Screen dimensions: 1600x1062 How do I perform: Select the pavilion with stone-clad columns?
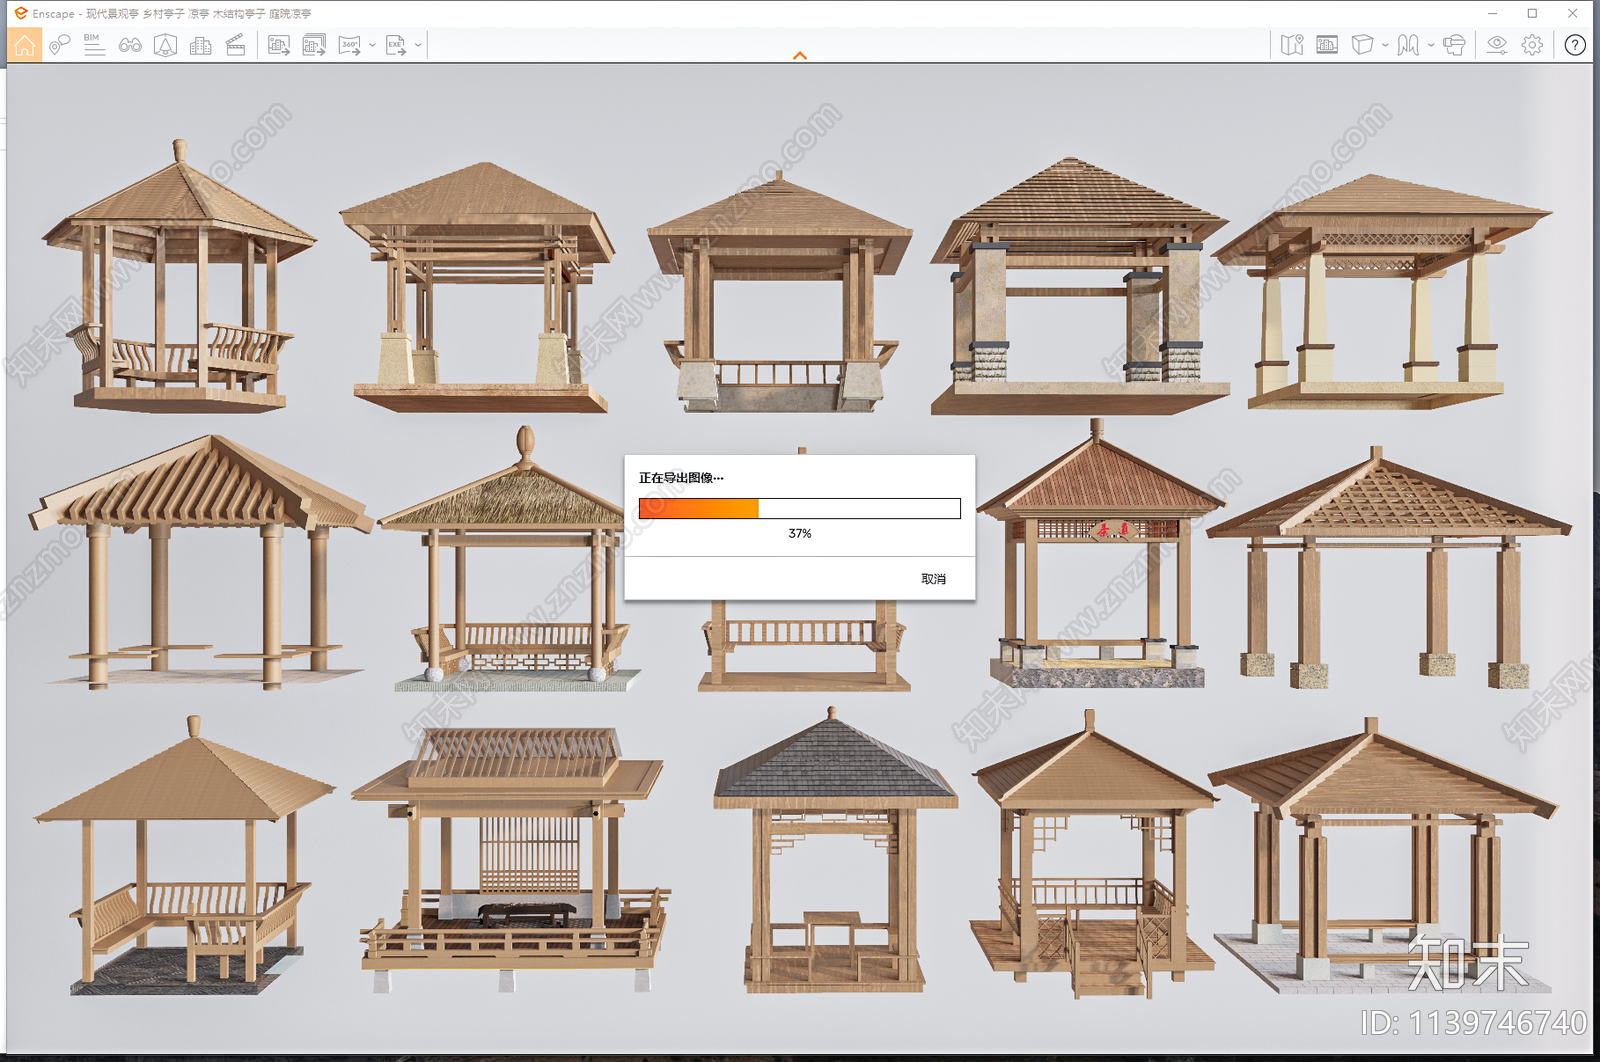coord(1080,286)
